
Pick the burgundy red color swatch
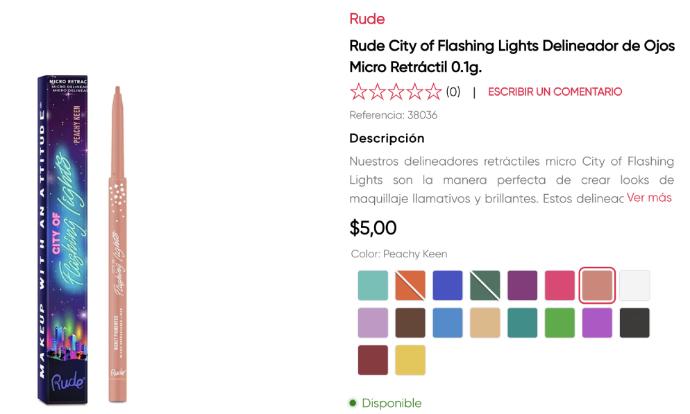point(373,360)
